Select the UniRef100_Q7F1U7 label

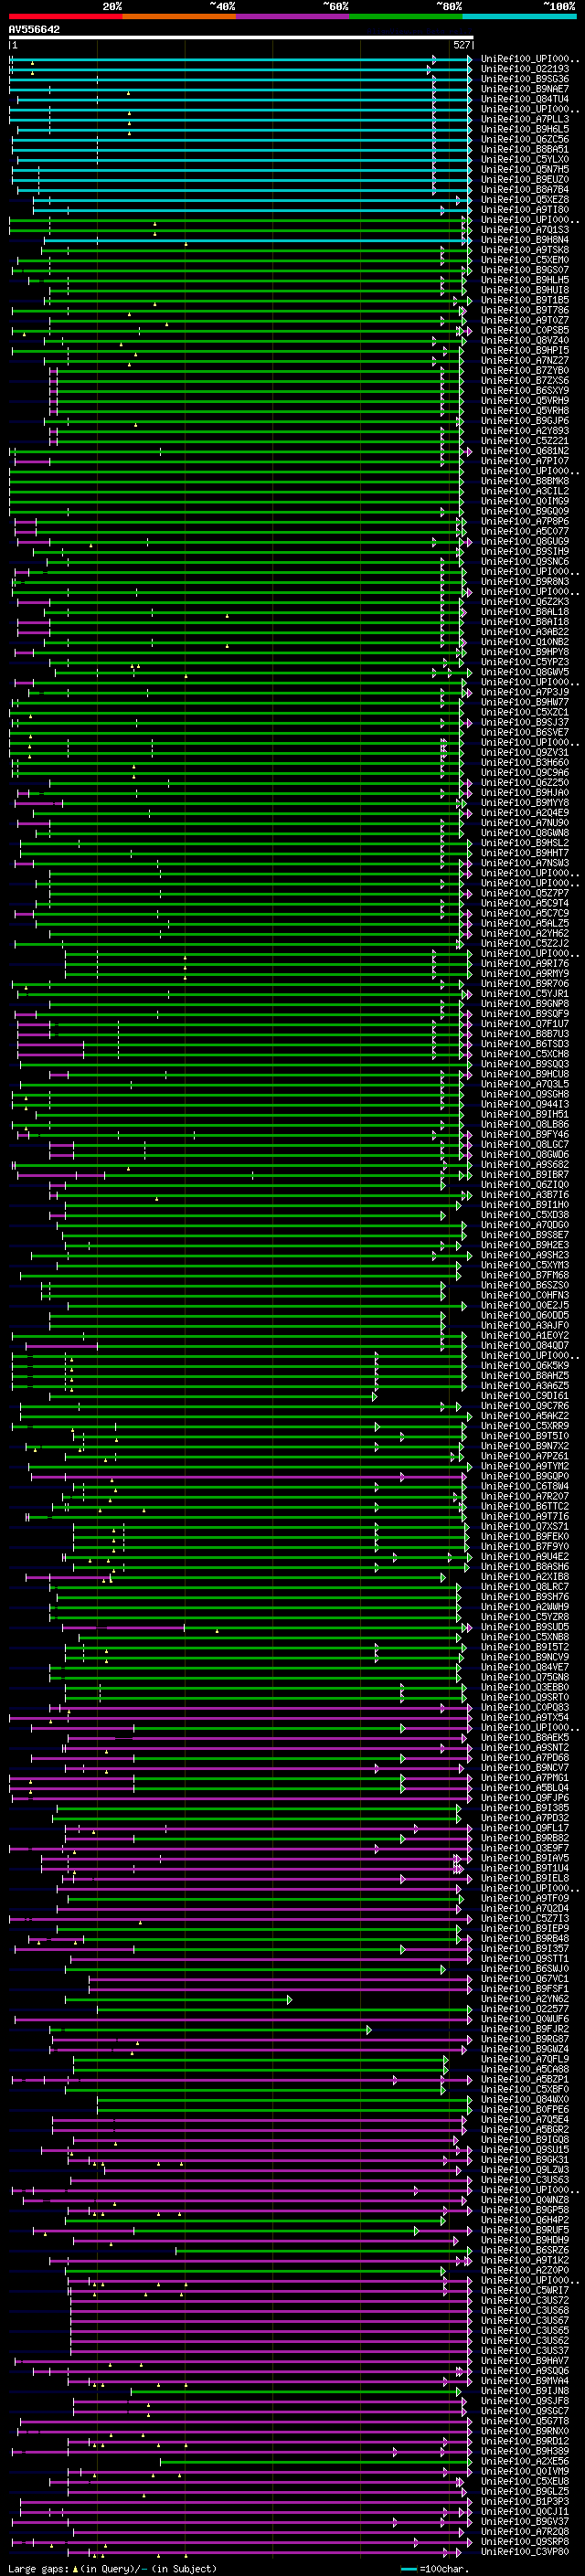(525, 1023)
